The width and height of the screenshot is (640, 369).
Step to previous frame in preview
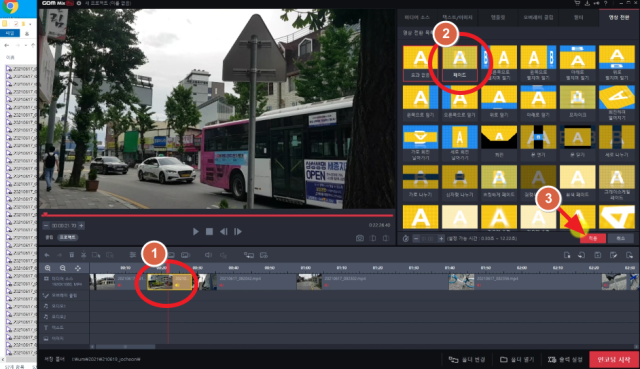224,231
